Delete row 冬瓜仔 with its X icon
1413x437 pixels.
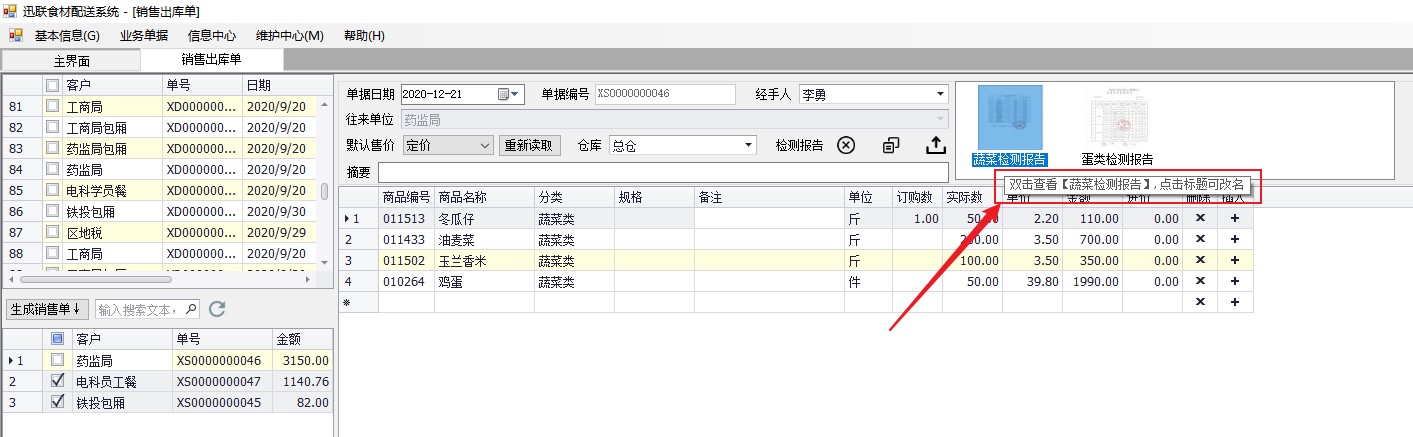(x=1200, y=218)
